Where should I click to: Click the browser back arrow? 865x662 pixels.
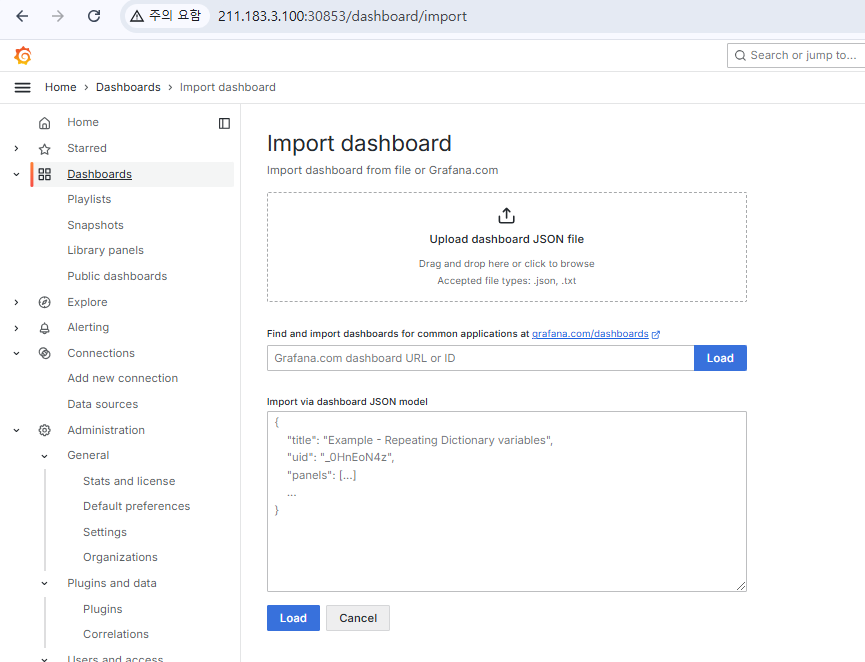tap(22, 16)
